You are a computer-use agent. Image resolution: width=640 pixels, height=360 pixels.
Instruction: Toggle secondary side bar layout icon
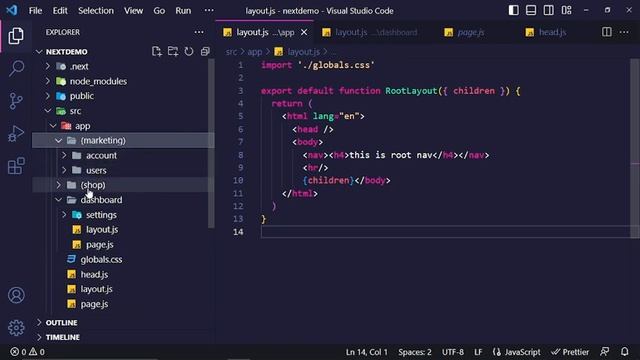[549, 10]
